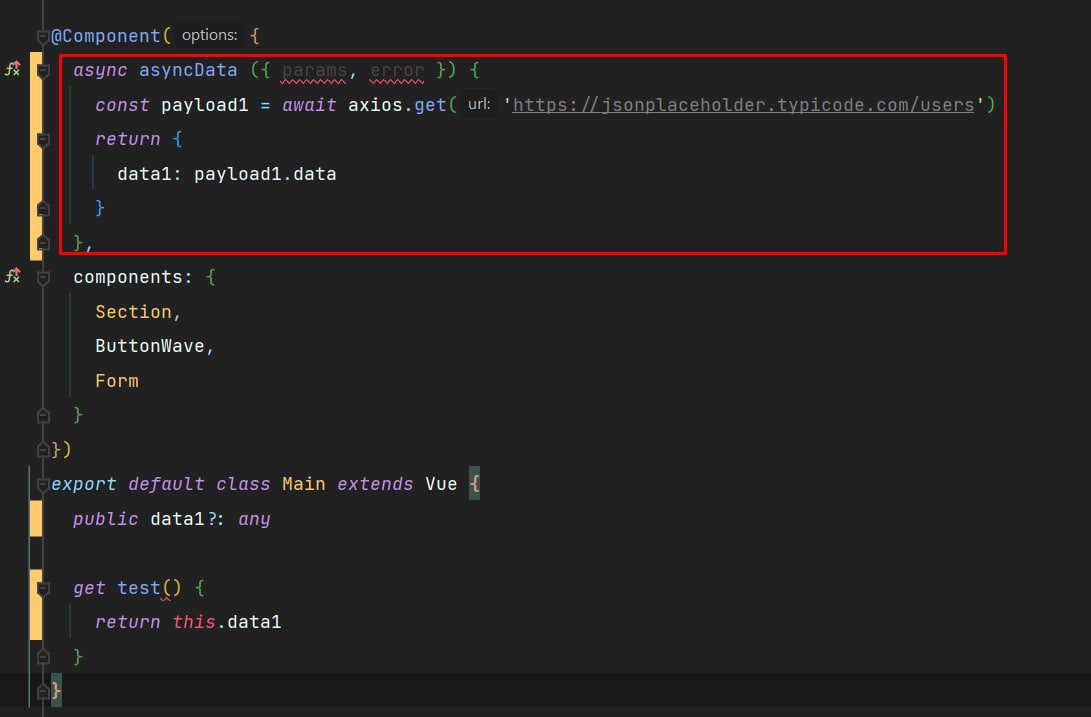Click the 'payload1' constant declaration
Image resolution: width=1091 pixels, height=717 pixels.
point(205,105)
